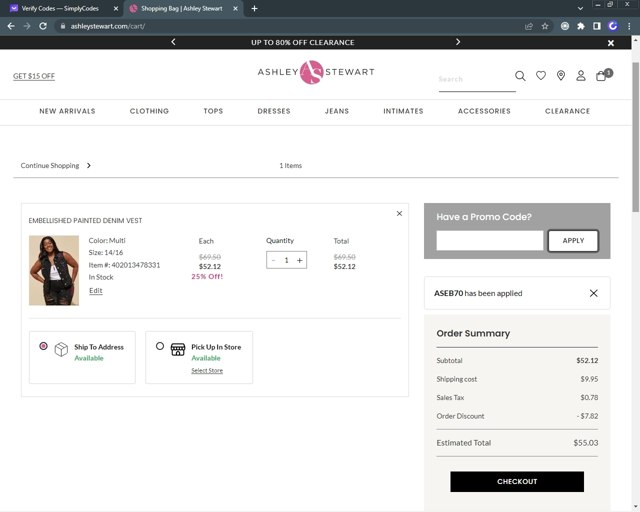Click the 25% Off! label
The image size is (640, 512).
pyautogui.click(x=207, y=276)
